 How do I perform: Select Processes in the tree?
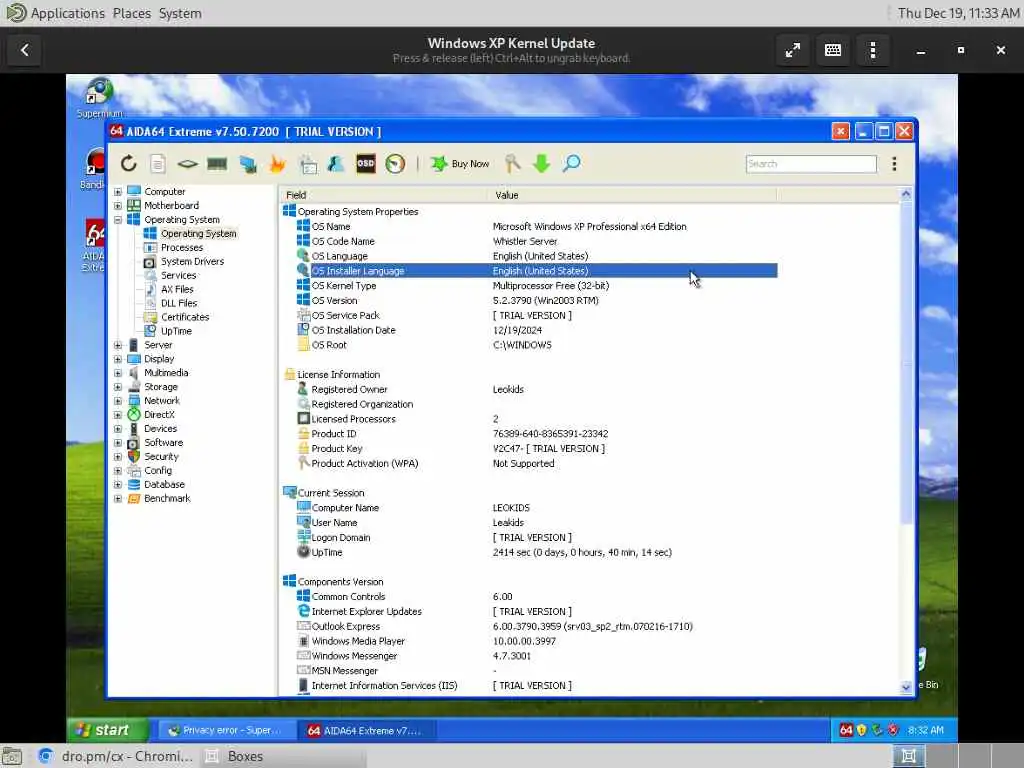(x=182, y=248)
